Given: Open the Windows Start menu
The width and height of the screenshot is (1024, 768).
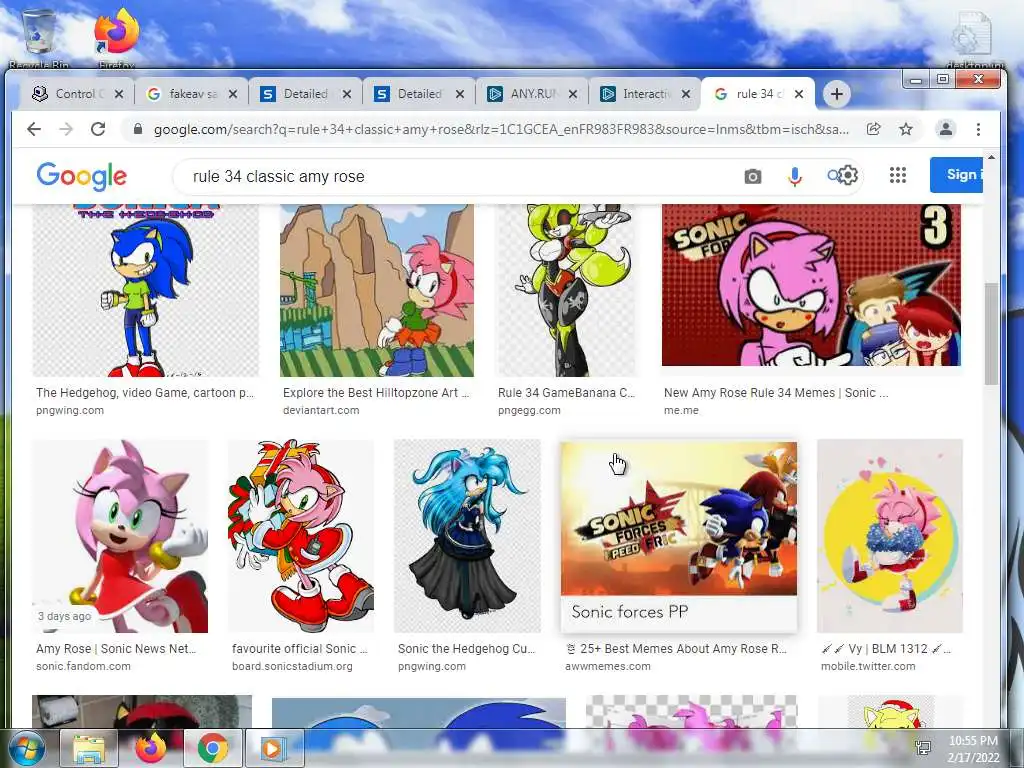Looking at the screenshot, I should (26, 748).
